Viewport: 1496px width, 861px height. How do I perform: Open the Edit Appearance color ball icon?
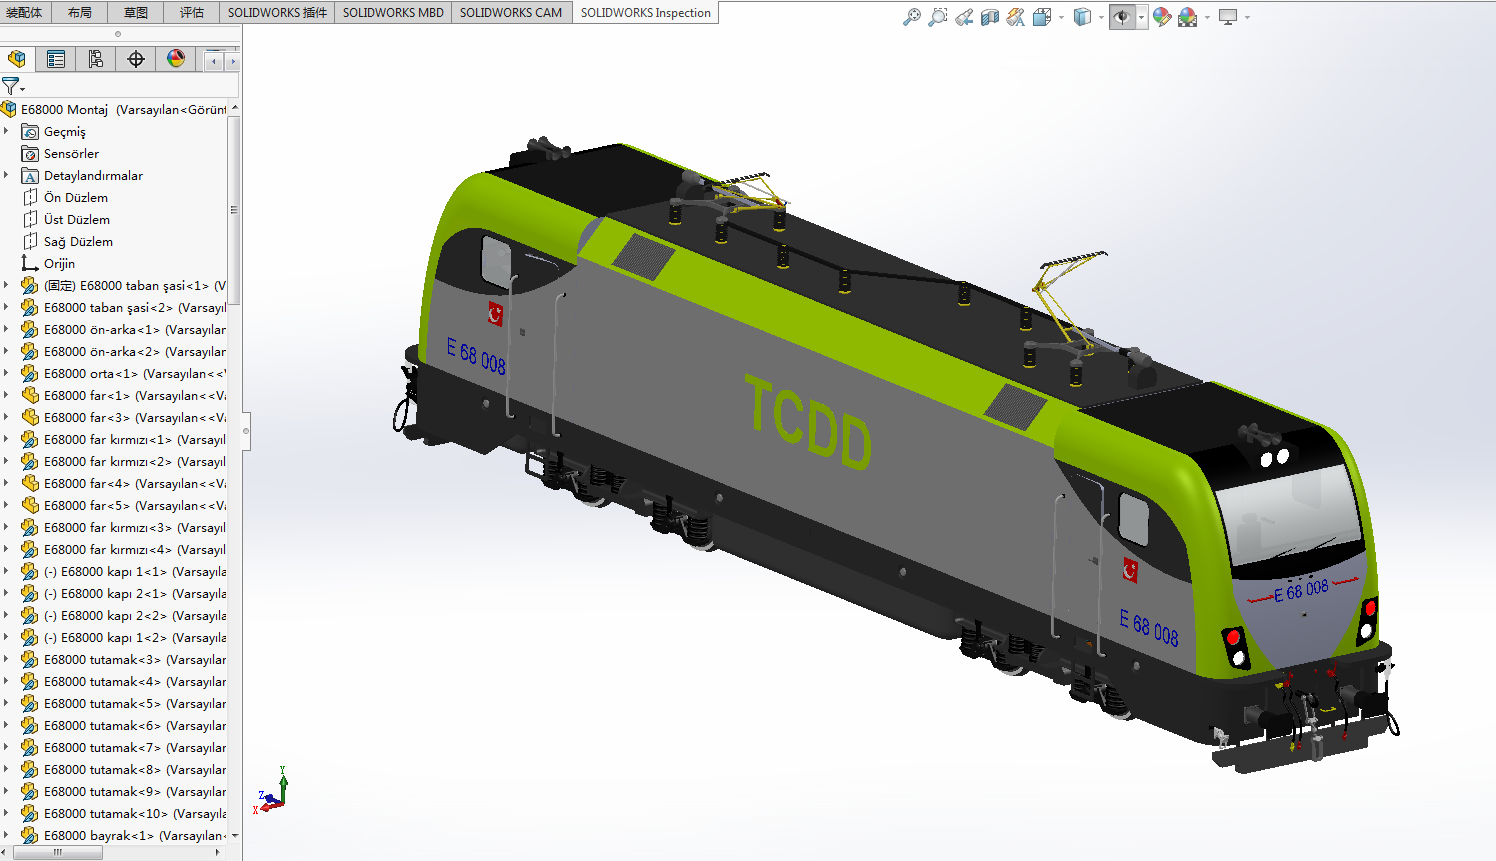click(x=1162, y=17)
